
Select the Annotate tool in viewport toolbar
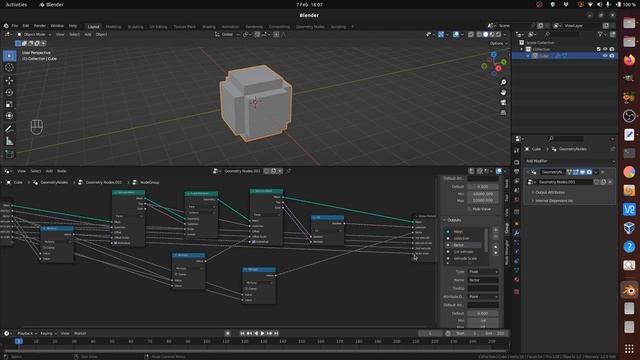pos(9,129)
